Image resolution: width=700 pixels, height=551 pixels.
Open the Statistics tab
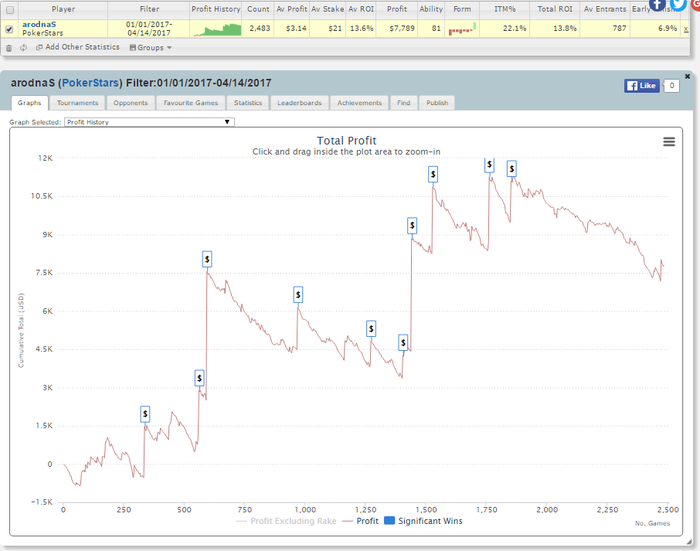pyautogui.click(x=248, y=103)
